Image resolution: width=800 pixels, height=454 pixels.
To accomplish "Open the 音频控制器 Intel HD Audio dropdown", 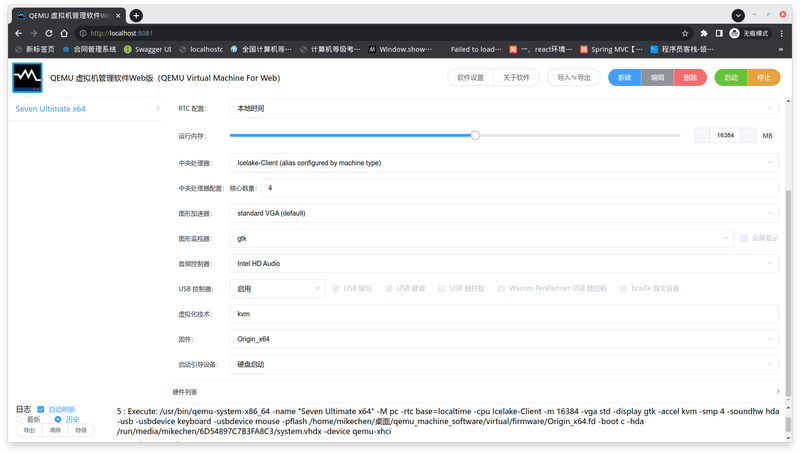I will click(x=504, y=264).
